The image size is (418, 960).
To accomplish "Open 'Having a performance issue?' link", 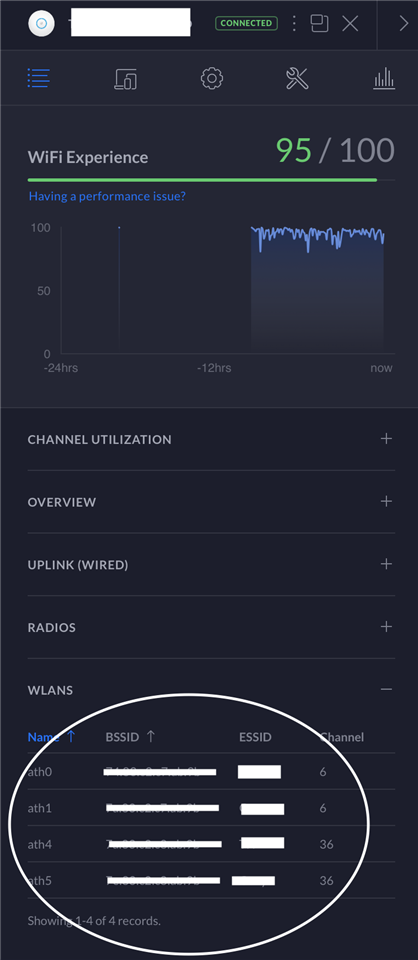I will tap(107, 197).
